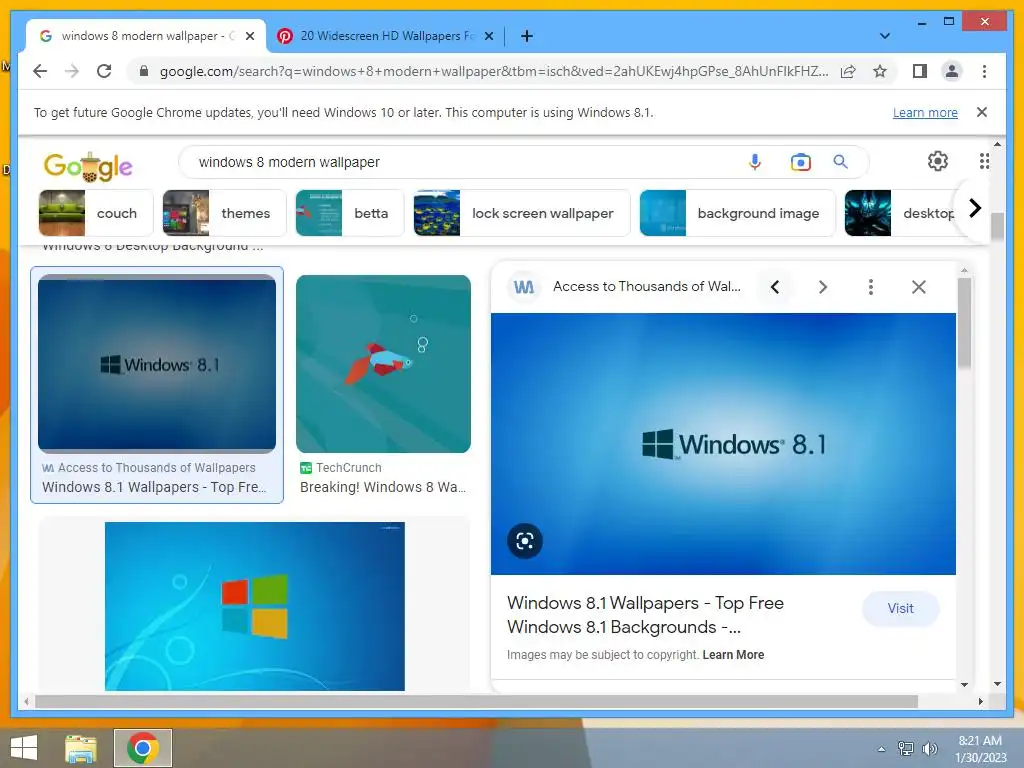Filter by lock screen wallpaper chip
This screenshot has height=768, width=1024.
coord(522,213)
